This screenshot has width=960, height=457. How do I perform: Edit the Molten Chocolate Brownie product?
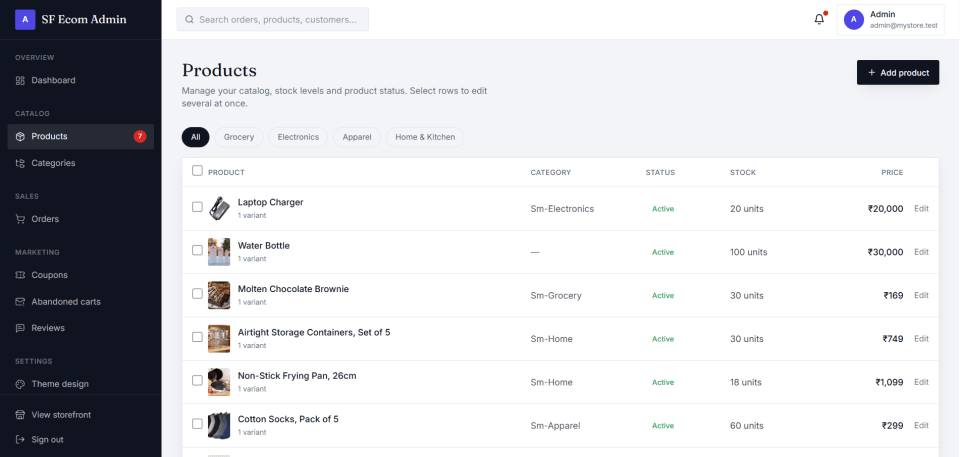click(x=921, y=295)
